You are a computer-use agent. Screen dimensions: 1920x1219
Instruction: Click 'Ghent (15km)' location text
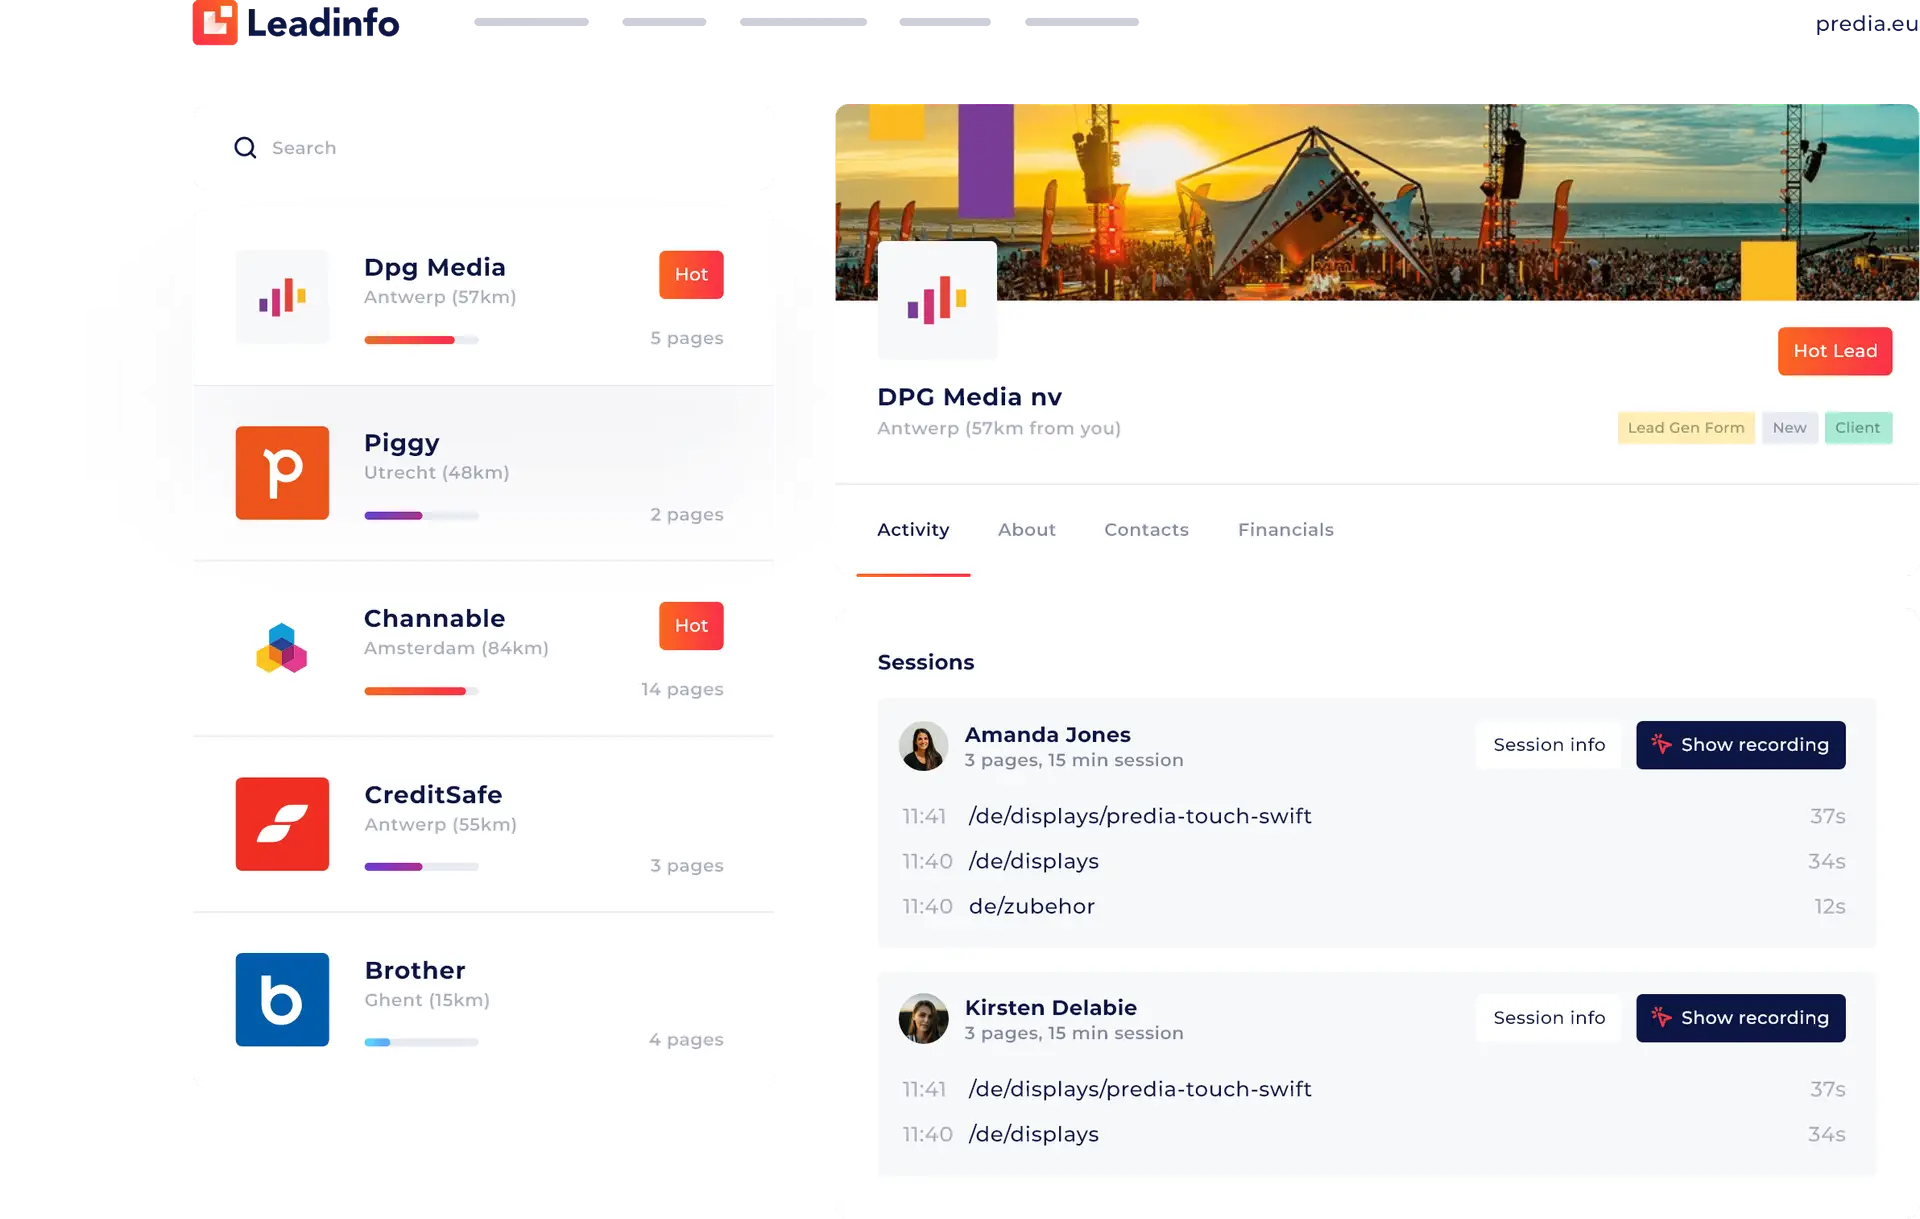pyautogui.click(x=427, y=1000)
